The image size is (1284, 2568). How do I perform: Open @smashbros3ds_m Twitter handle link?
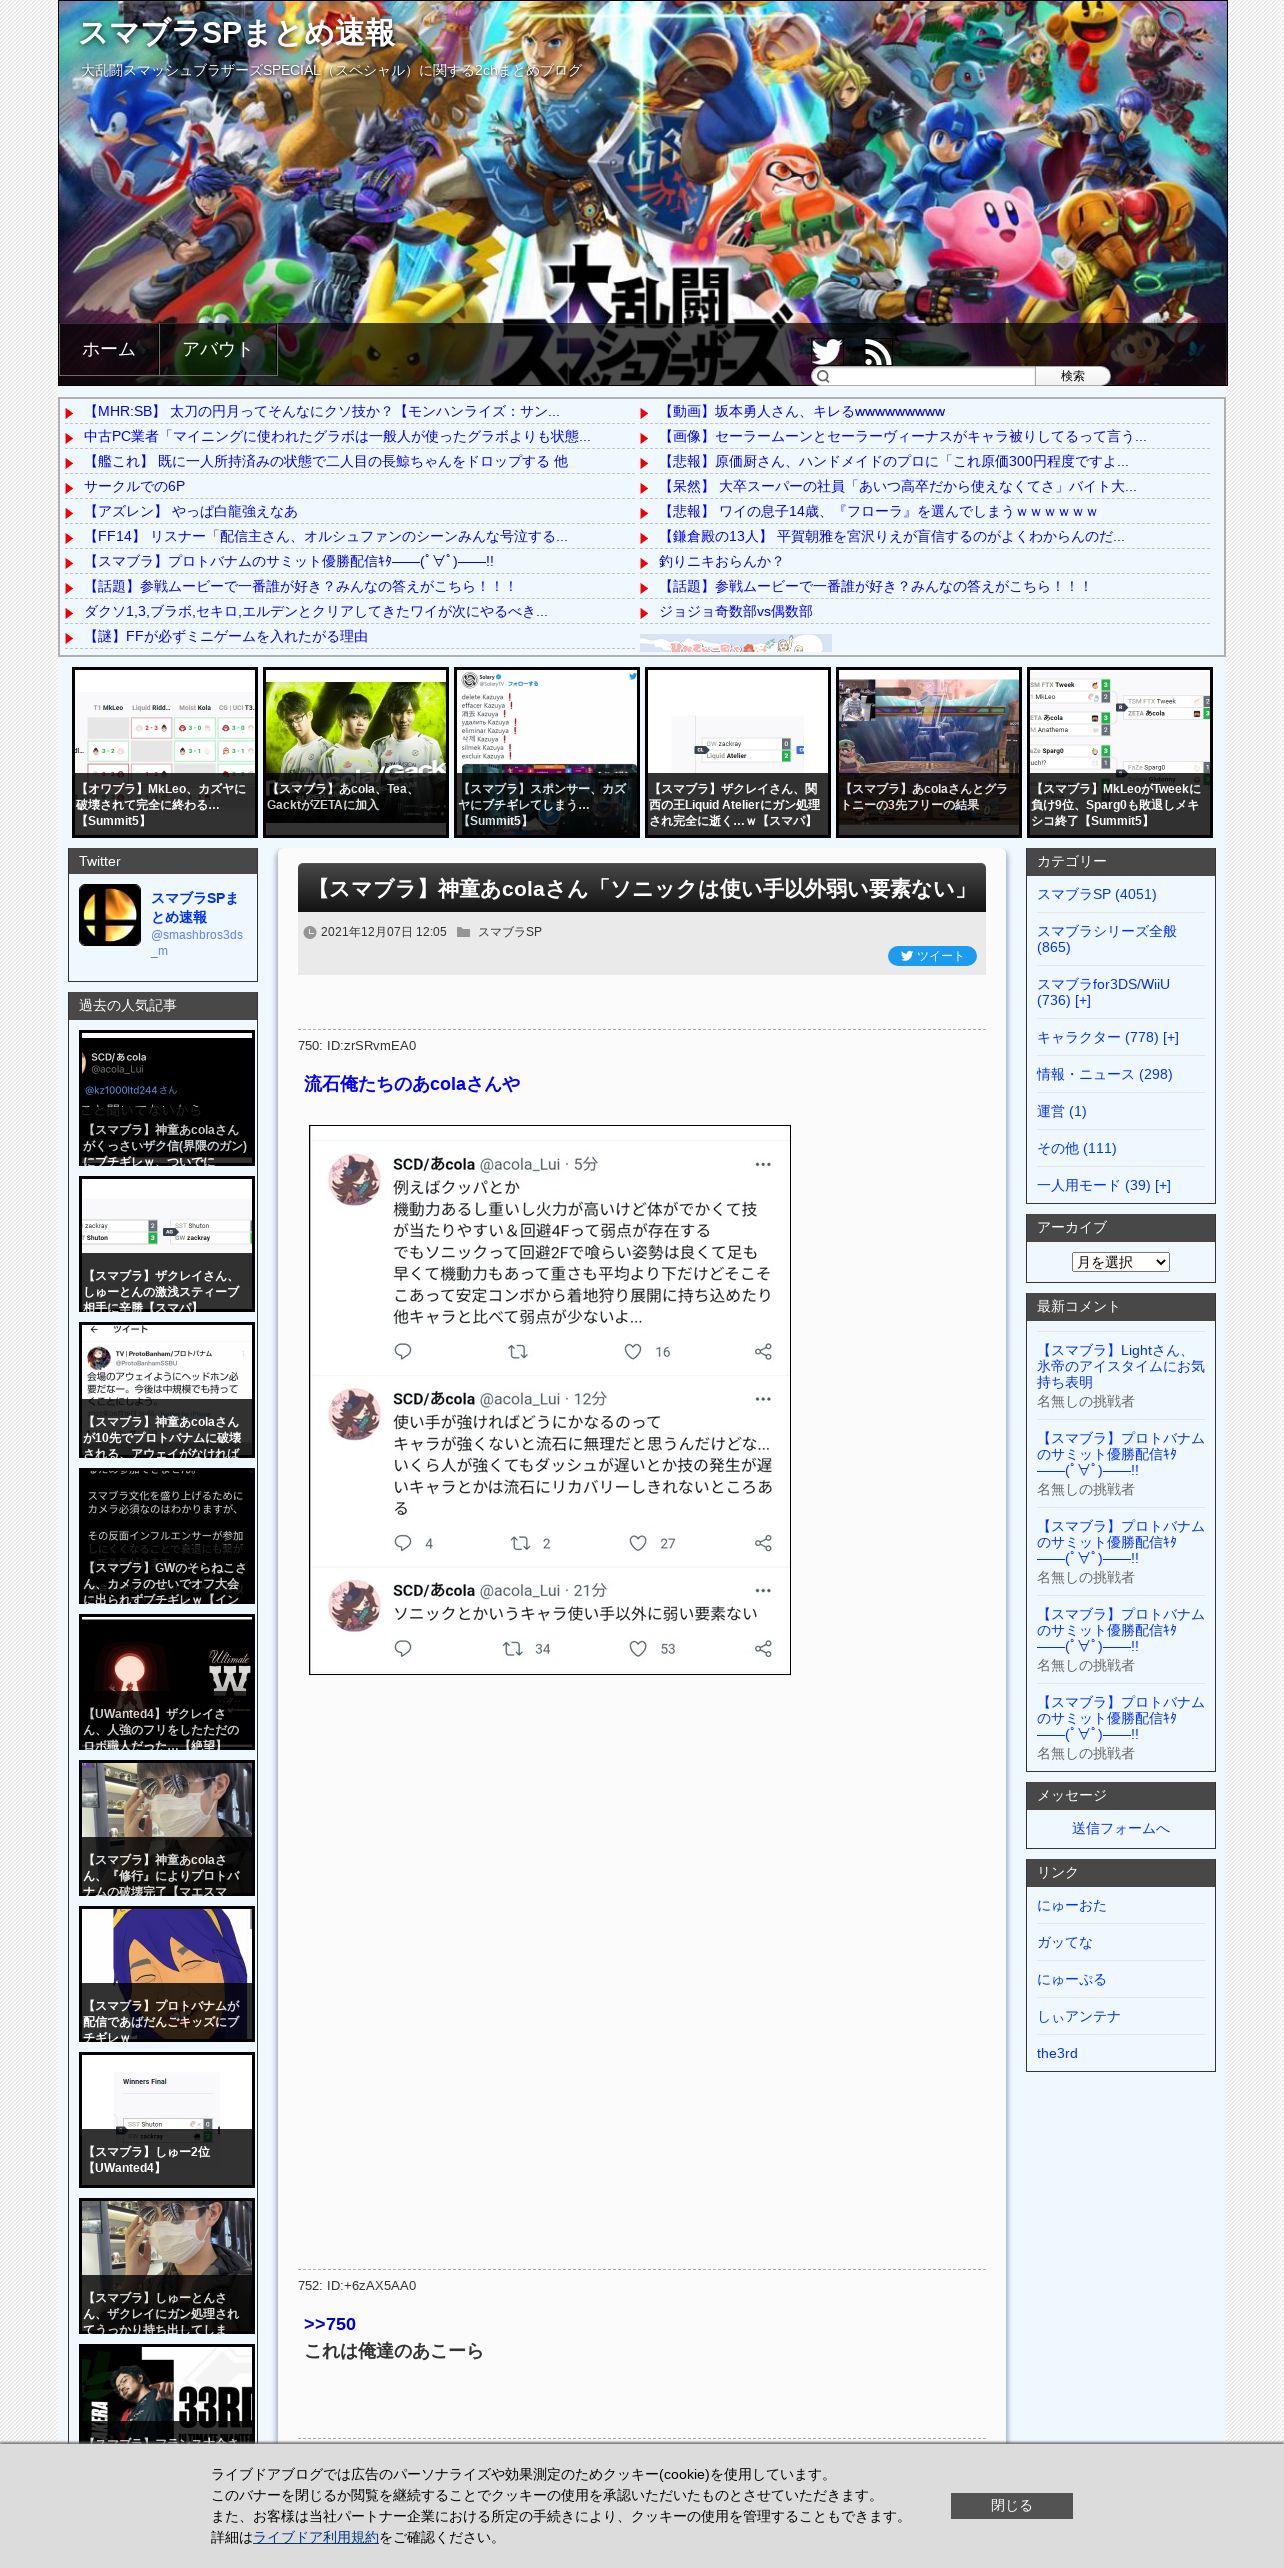(197, 942)
